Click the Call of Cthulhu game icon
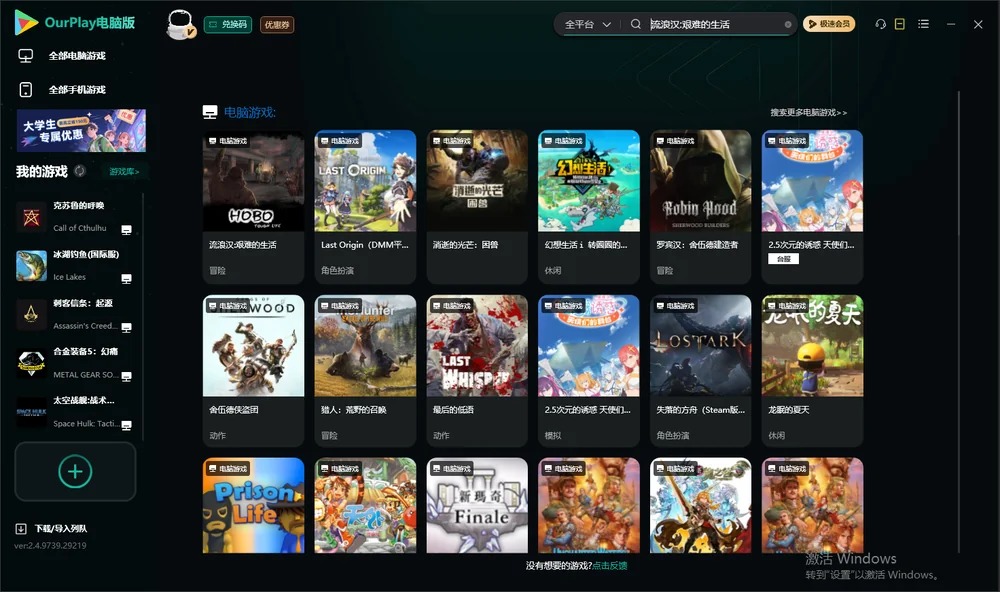Viewport: 1000px width, 592px height. pos(31,217)
